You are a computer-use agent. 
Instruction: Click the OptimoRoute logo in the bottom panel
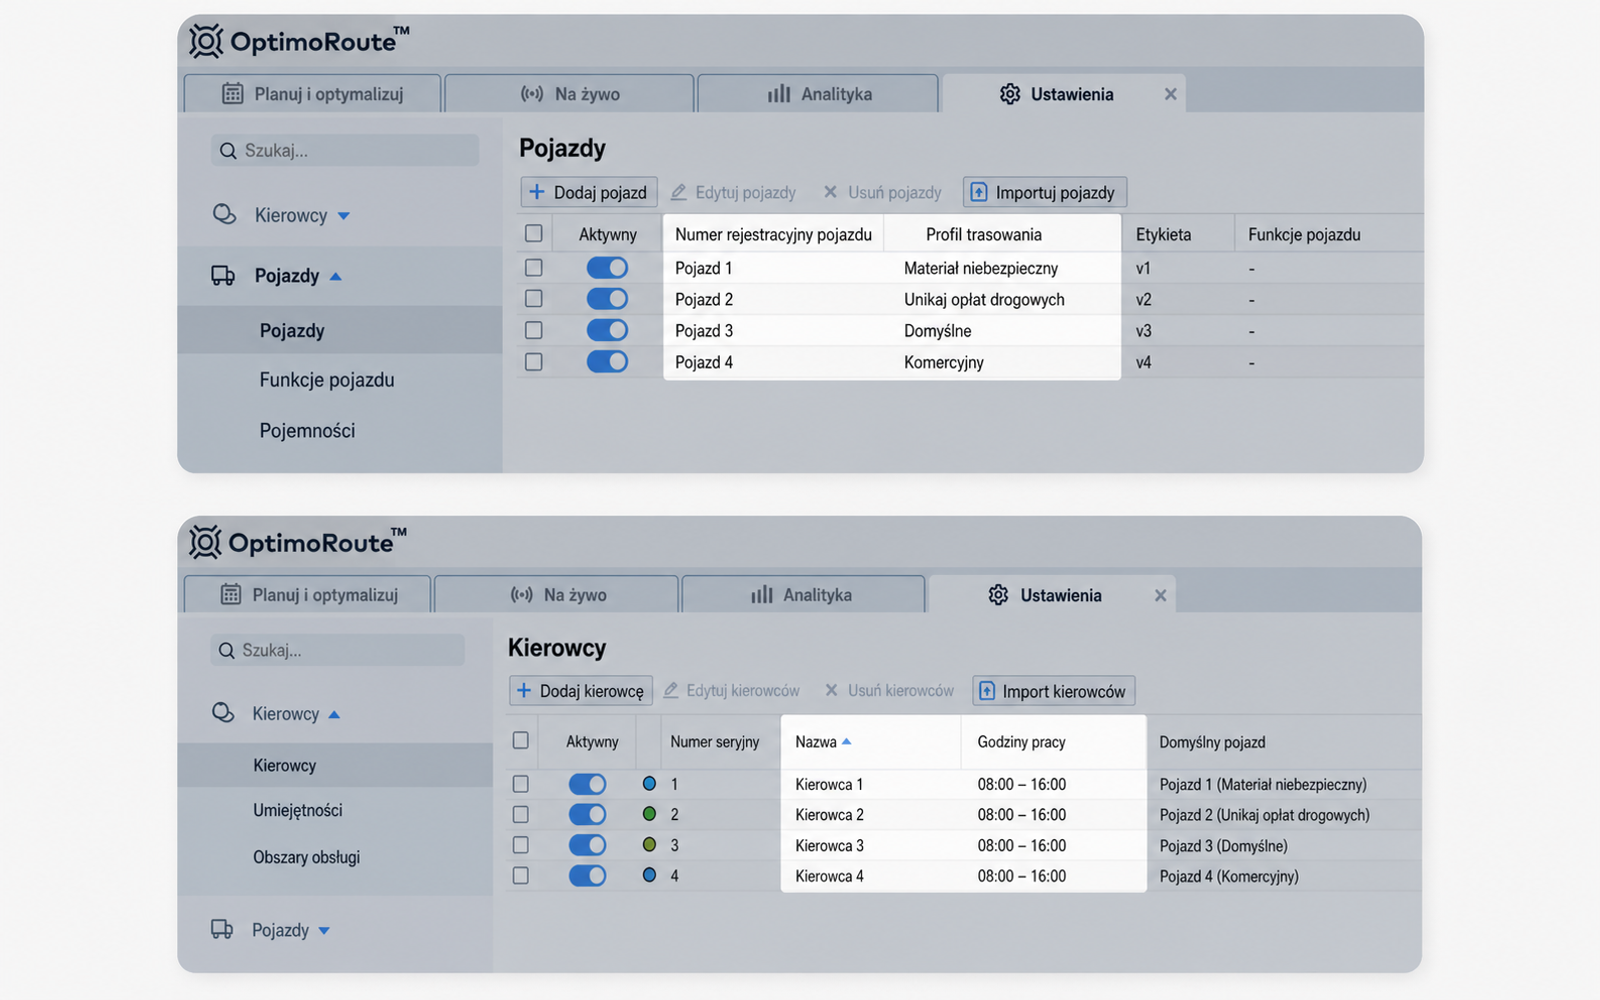pos(298,542)
